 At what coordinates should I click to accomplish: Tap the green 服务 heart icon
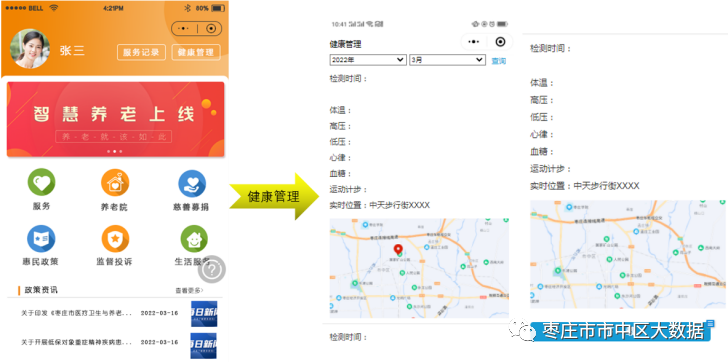41,182
